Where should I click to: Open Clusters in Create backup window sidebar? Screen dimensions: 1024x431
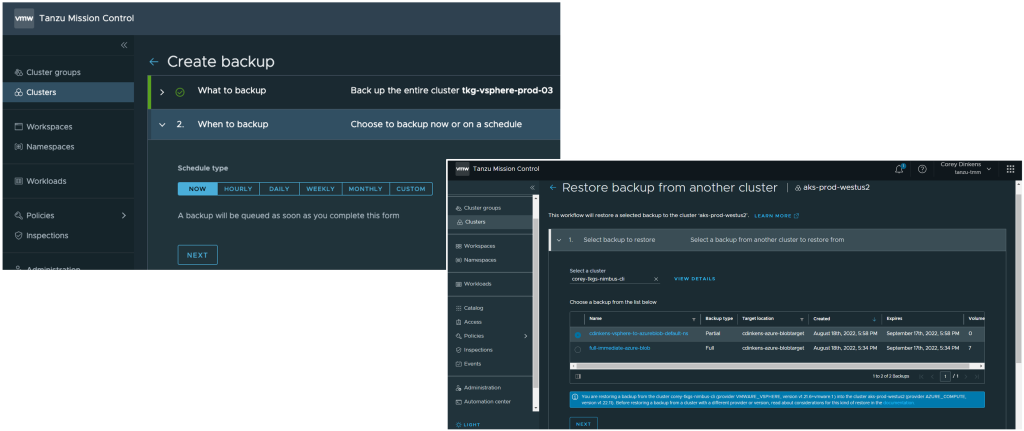pos(68,93)
